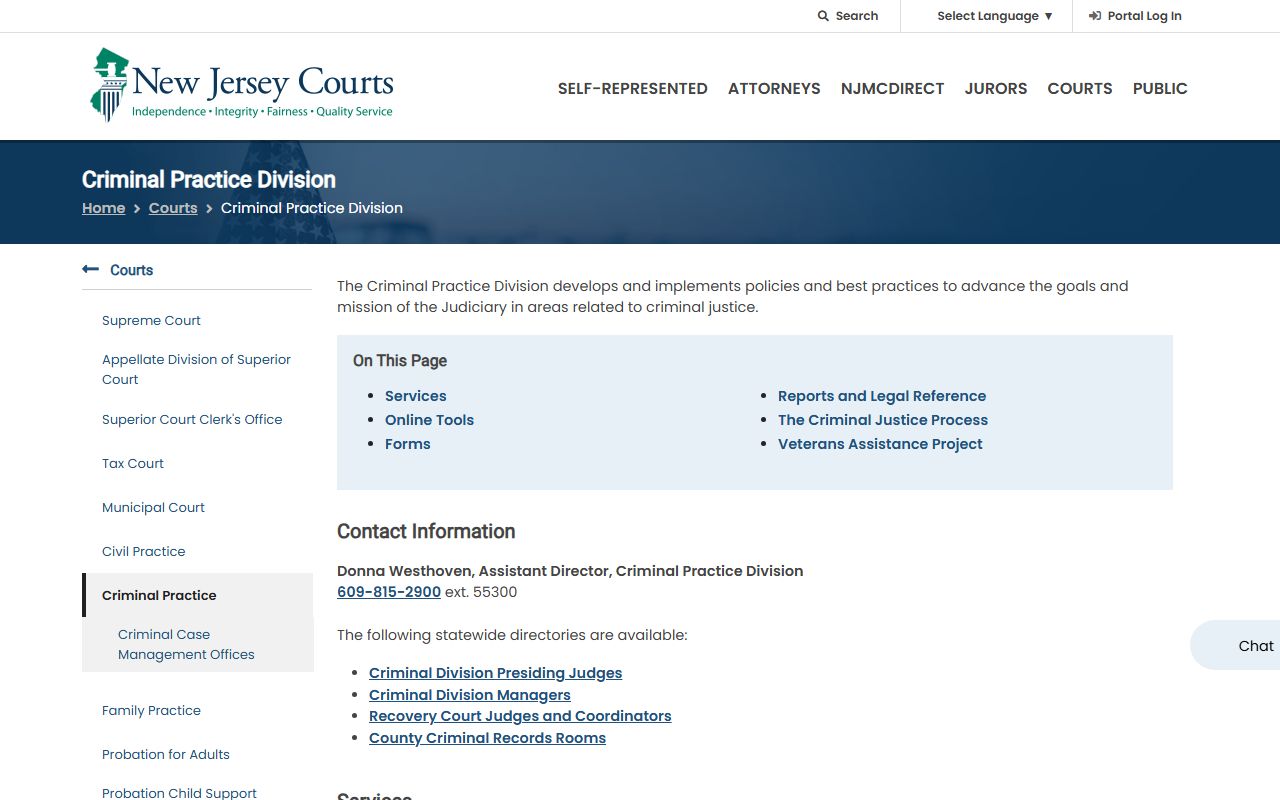Screen dimensions: 1280x800
Task: Open Criminal Division Managers directory
Action: (470, 695)
